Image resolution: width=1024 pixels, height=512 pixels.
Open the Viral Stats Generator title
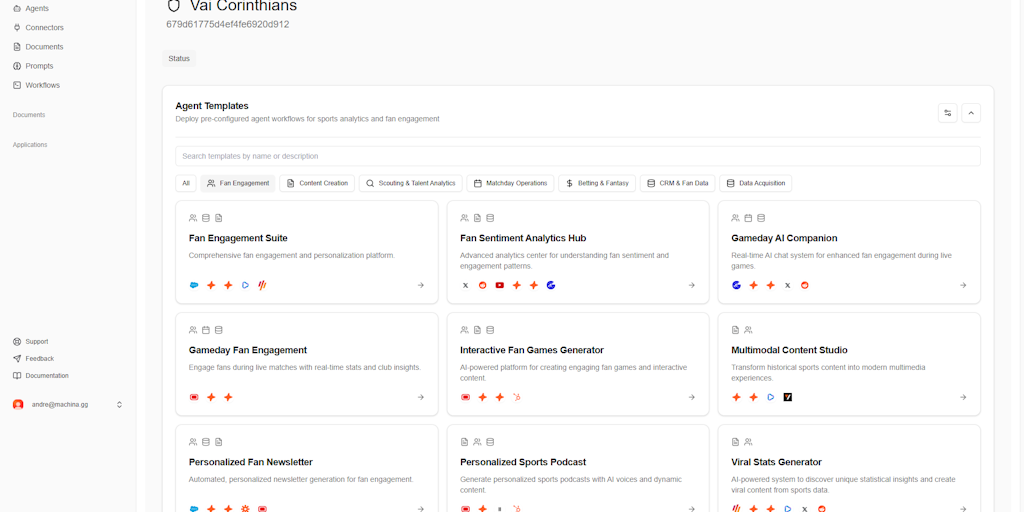(x=776, y=462)
